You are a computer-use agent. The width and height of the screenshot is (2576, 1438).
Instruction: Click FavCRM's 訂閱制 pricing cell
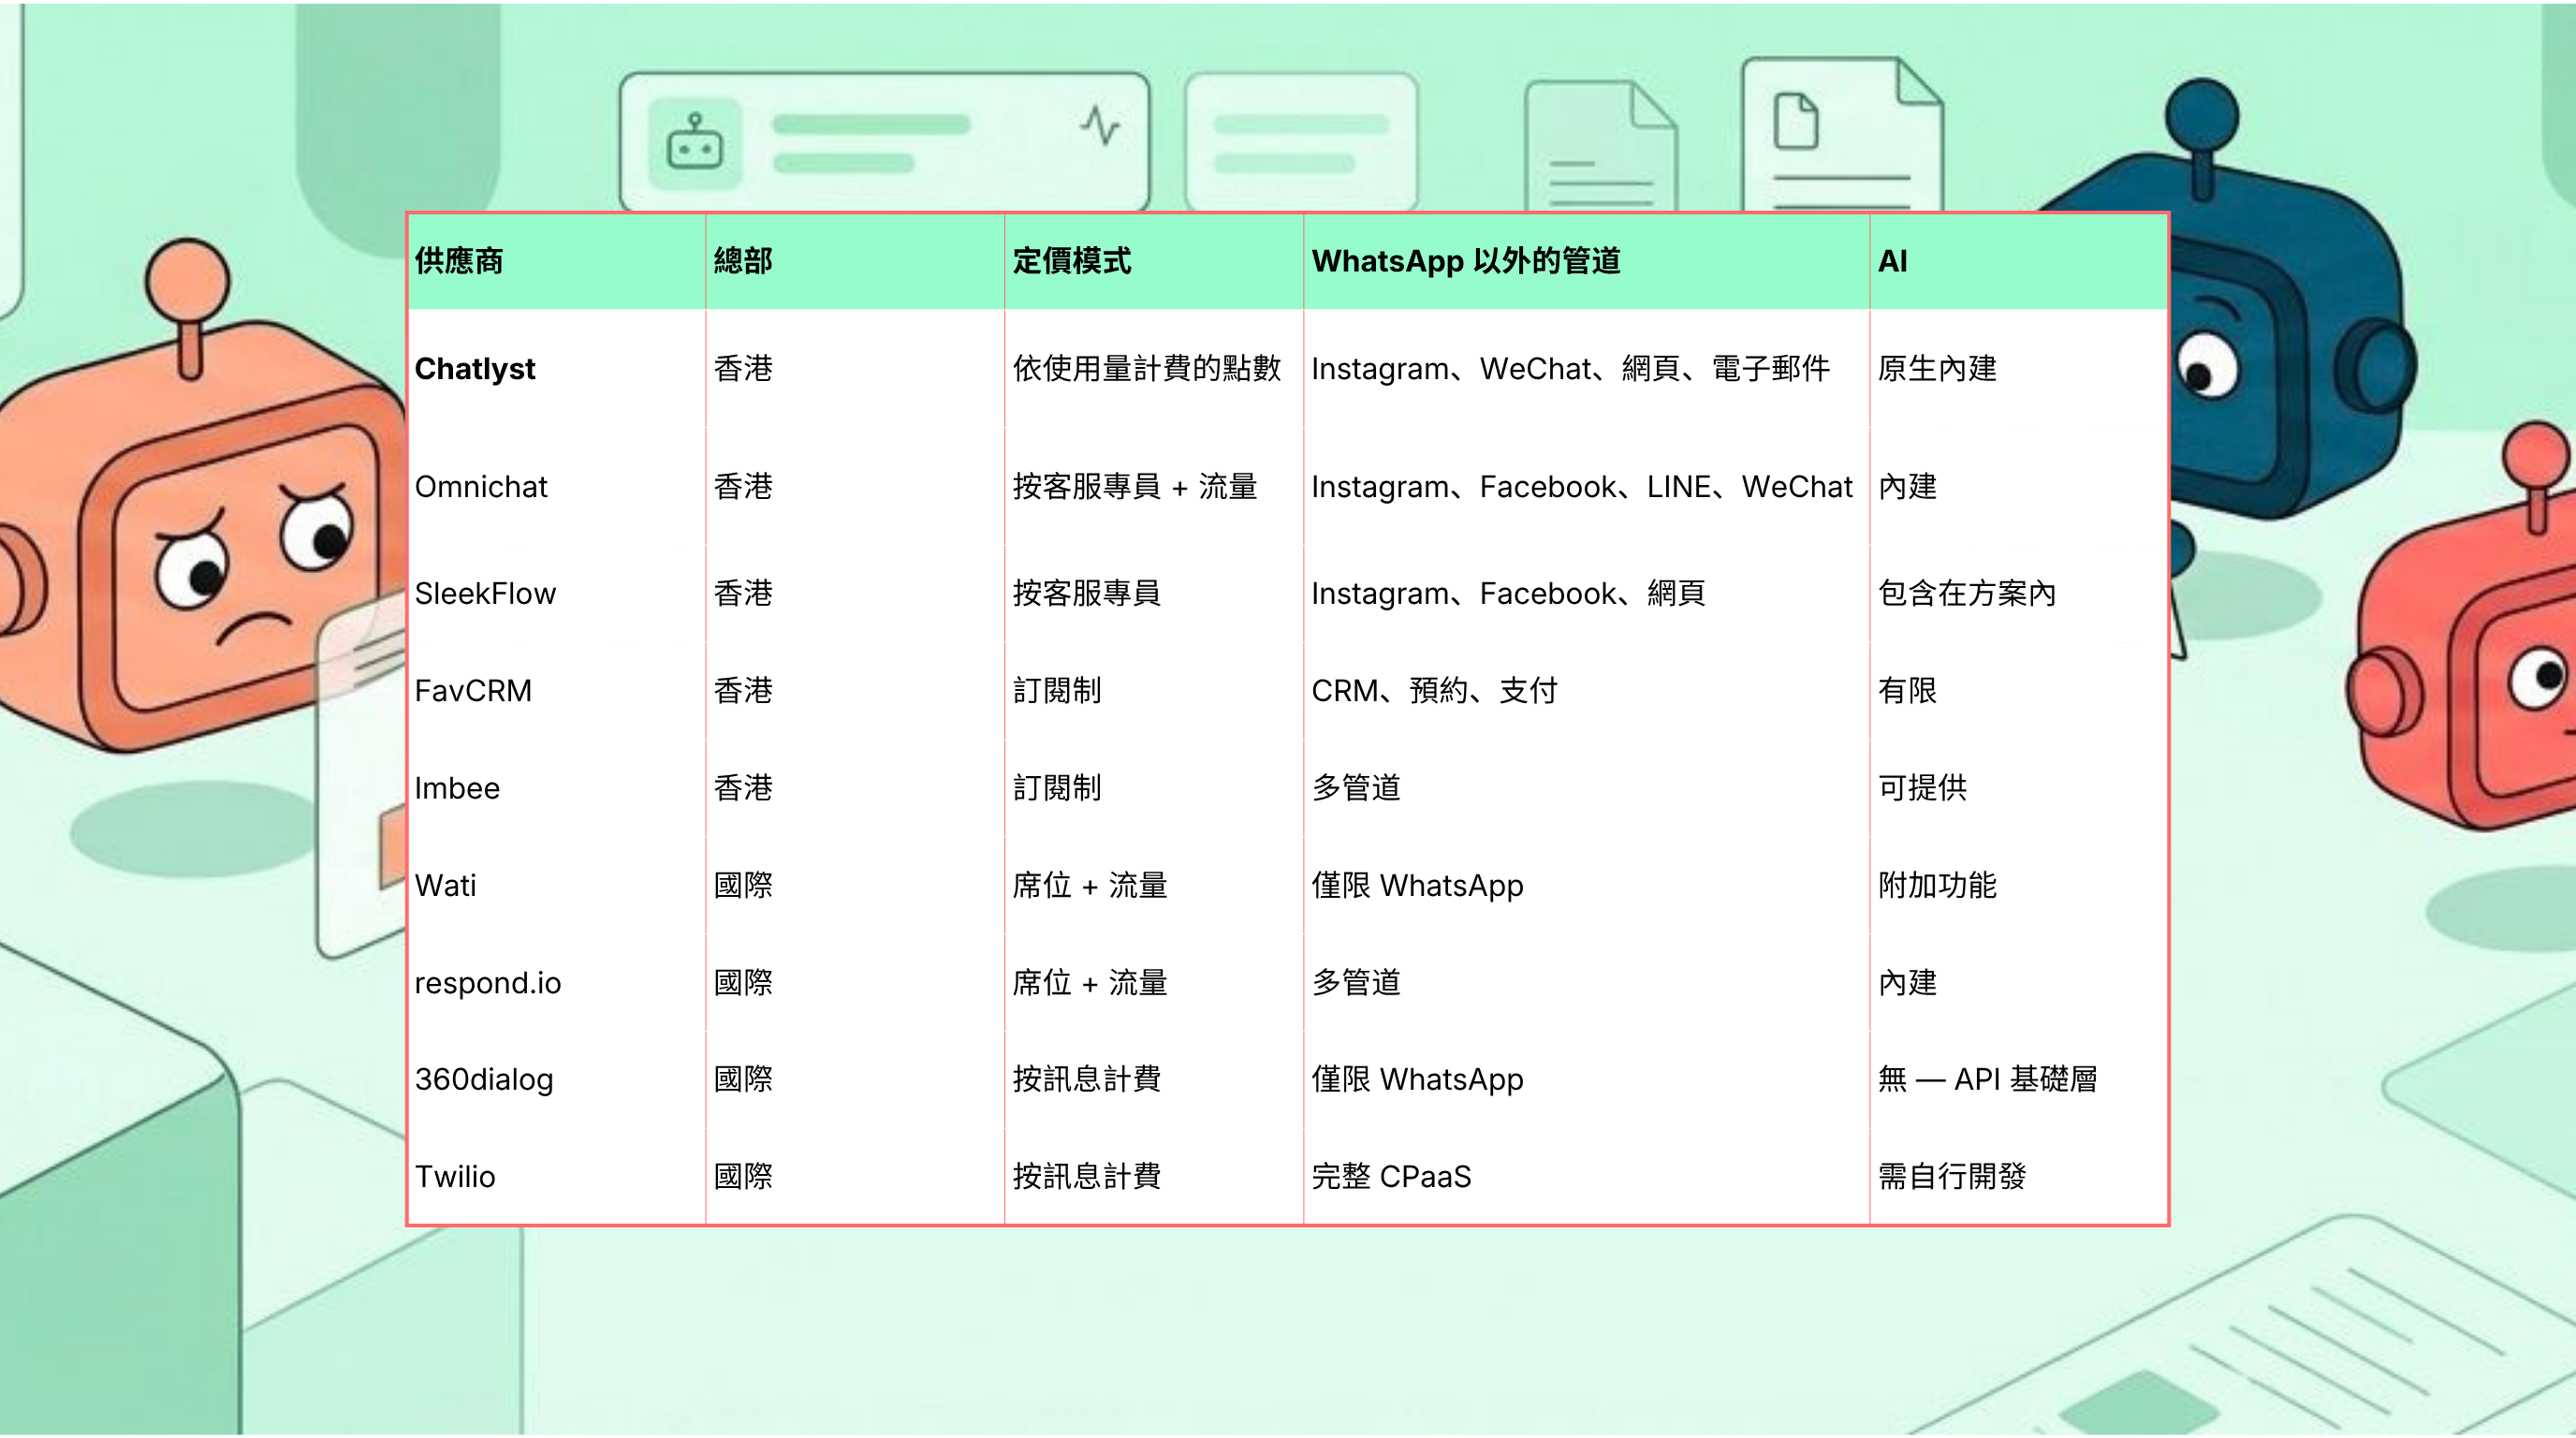pyautogui.click(x=1154, y=691)
